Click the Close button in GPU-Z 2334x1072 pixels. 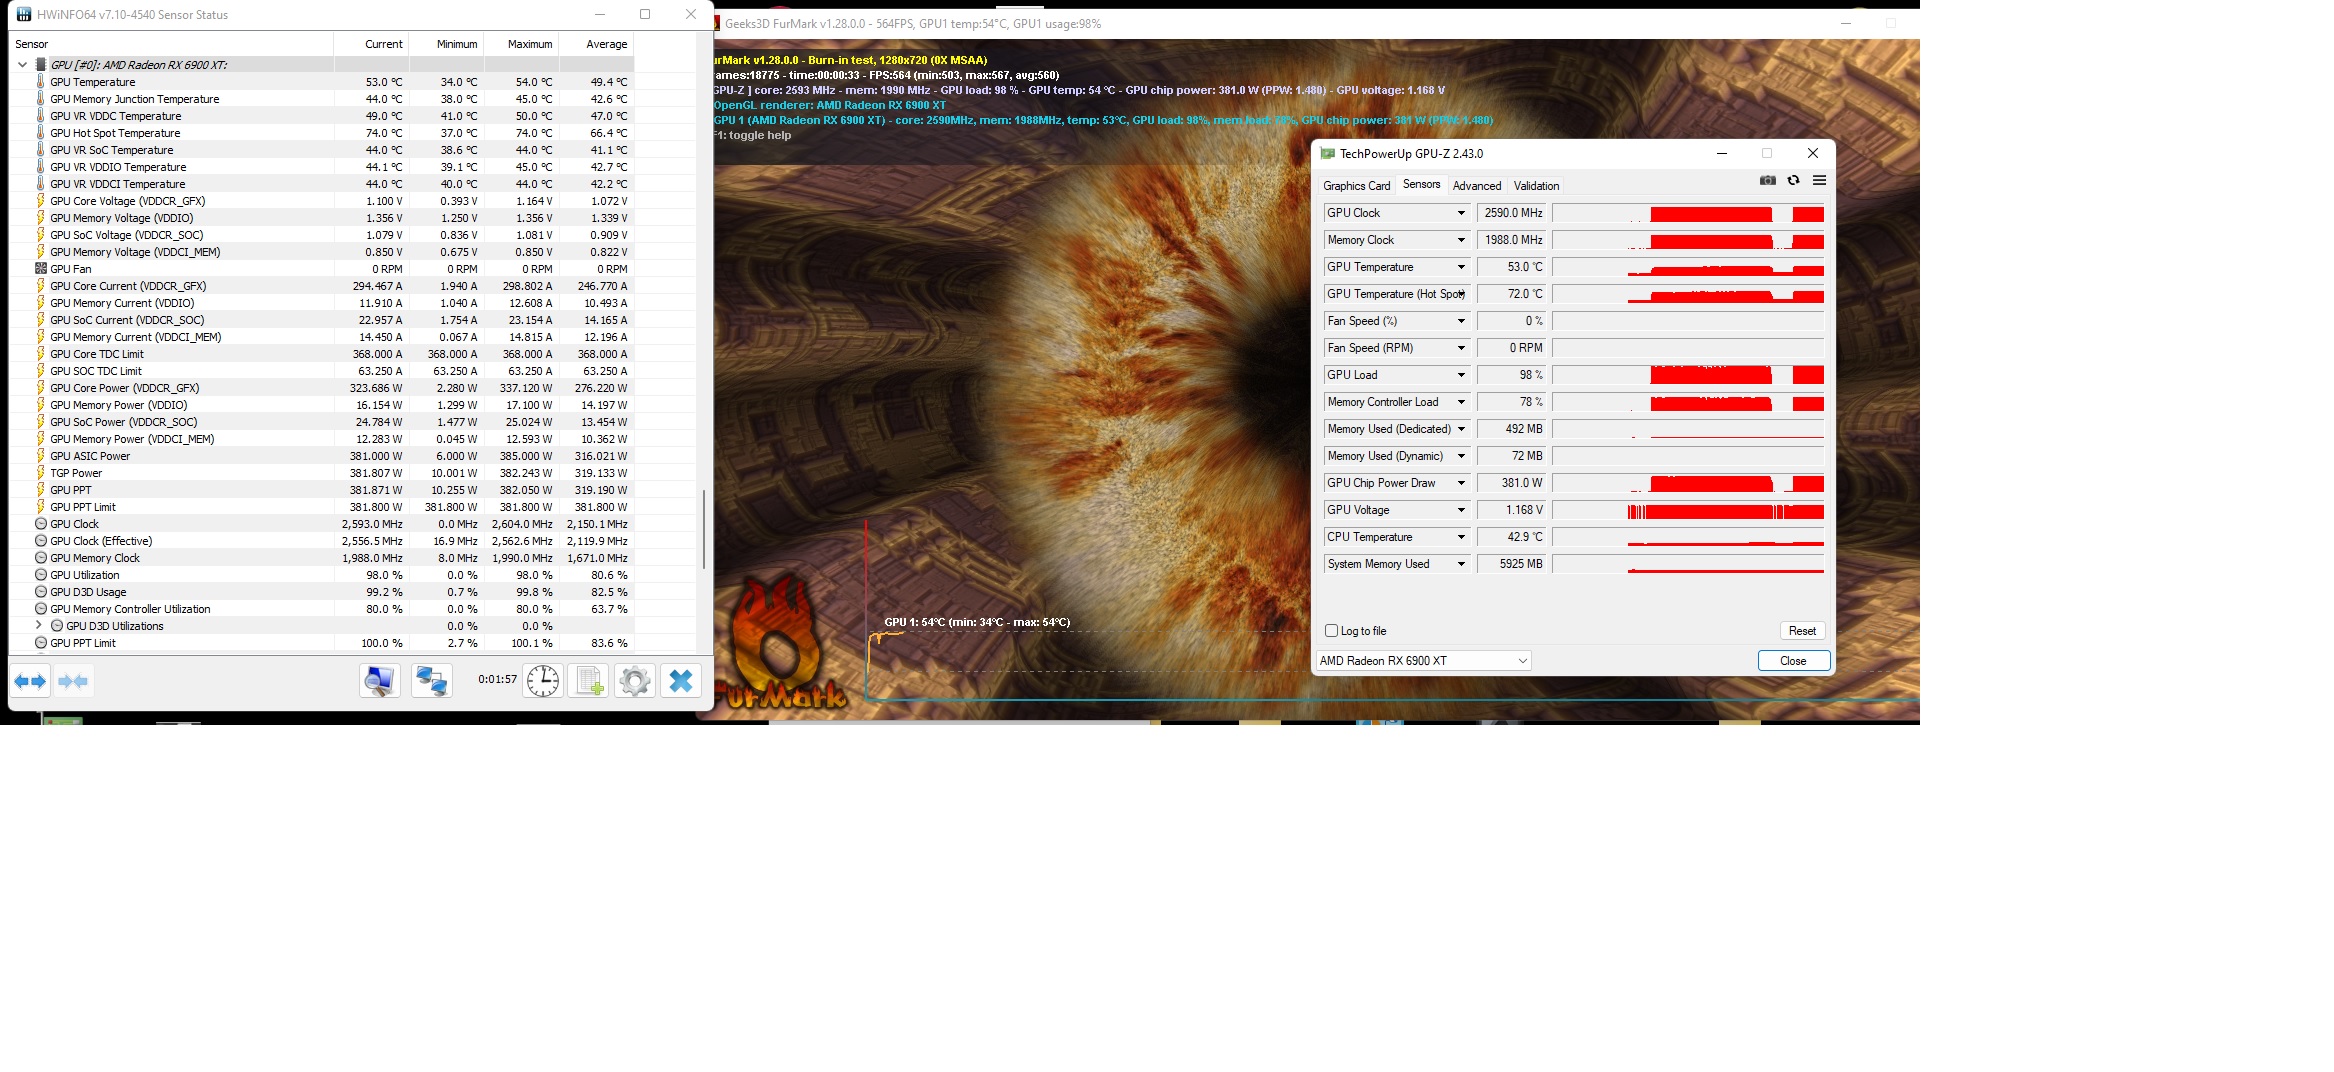tap(1793, 661)
